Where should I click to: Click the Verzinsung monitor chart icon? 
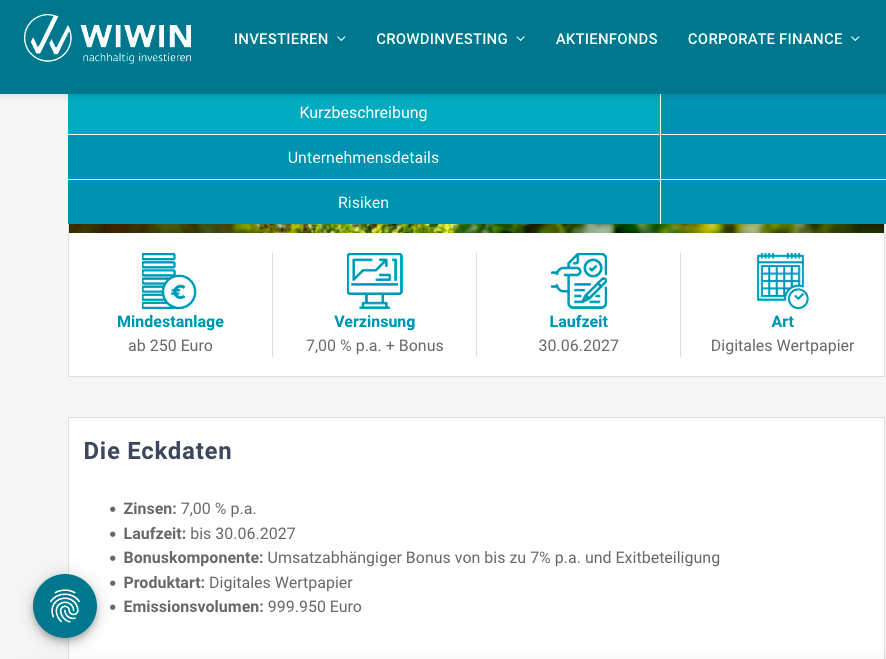click(x=375, y=281)
